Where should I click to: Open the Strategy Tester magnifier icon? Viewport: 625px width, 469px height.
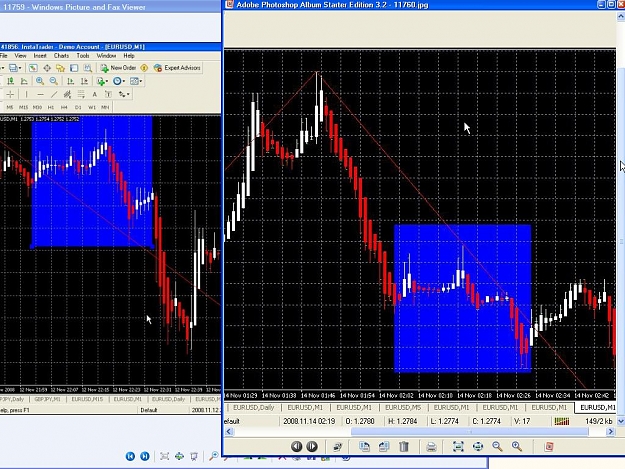pyautogui.click(x=88, y=68)
